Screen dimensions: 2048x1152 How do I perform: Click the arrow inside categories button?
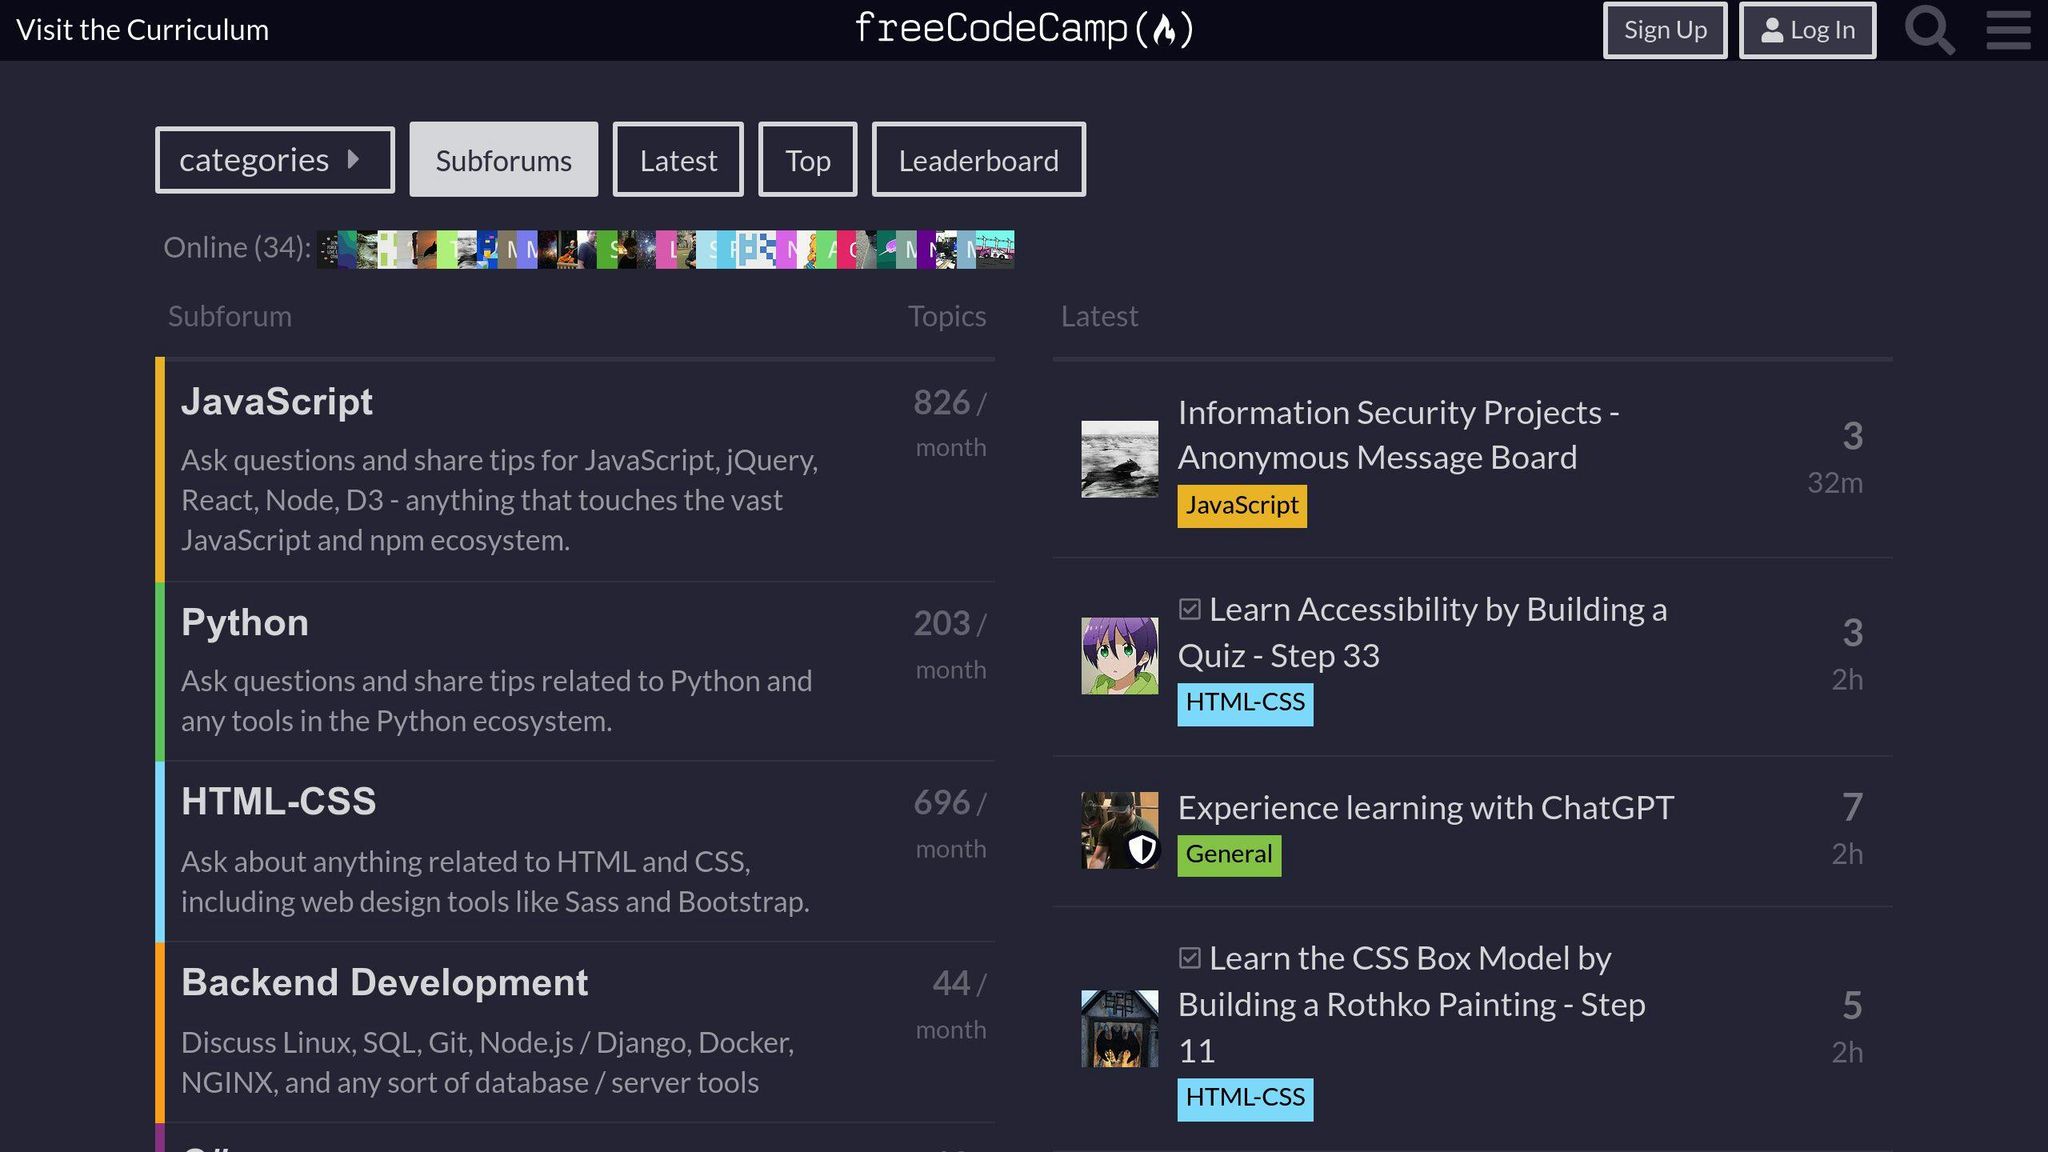click(x=354, y=158)
